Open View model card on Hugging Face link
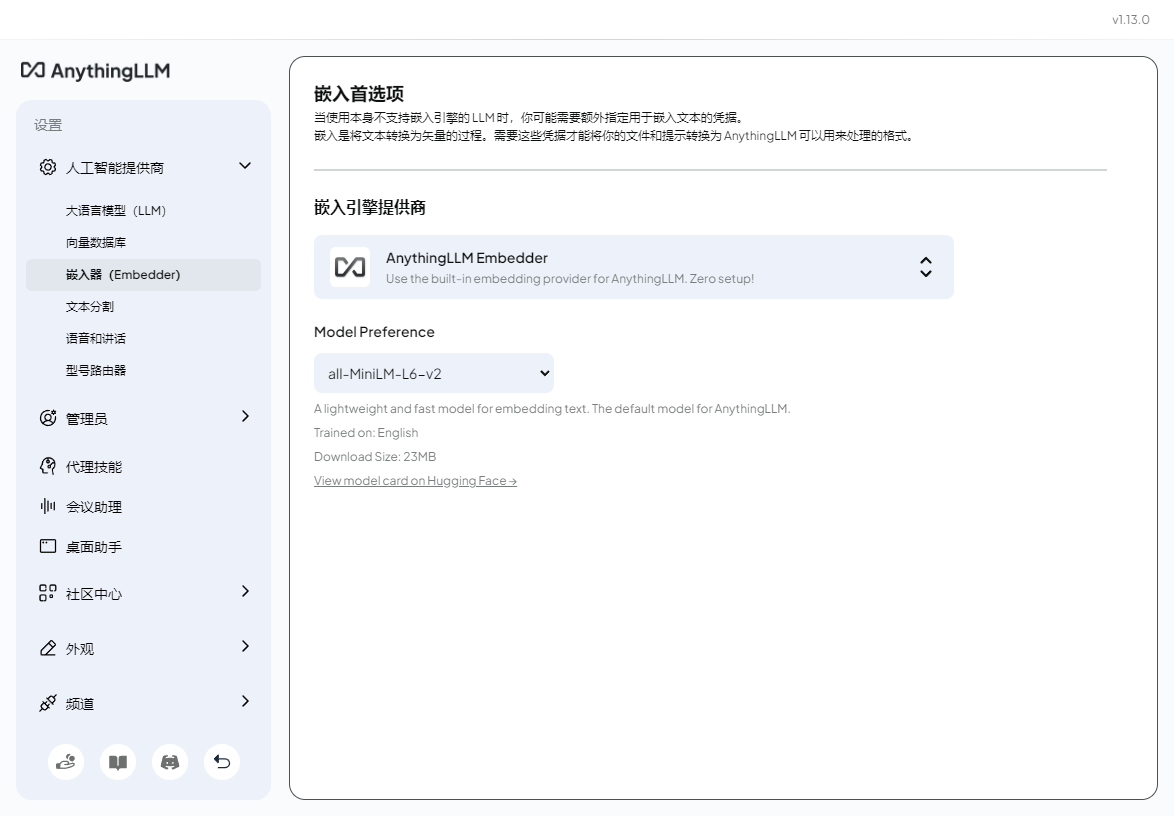 (x=416, y=481)
